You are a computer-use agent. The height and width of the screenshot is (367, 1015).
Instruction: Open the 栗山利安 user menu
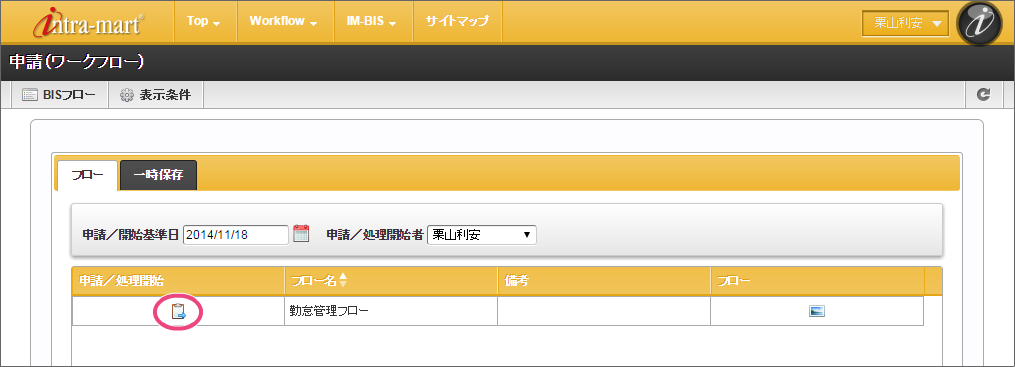click(x=905, y=23)
